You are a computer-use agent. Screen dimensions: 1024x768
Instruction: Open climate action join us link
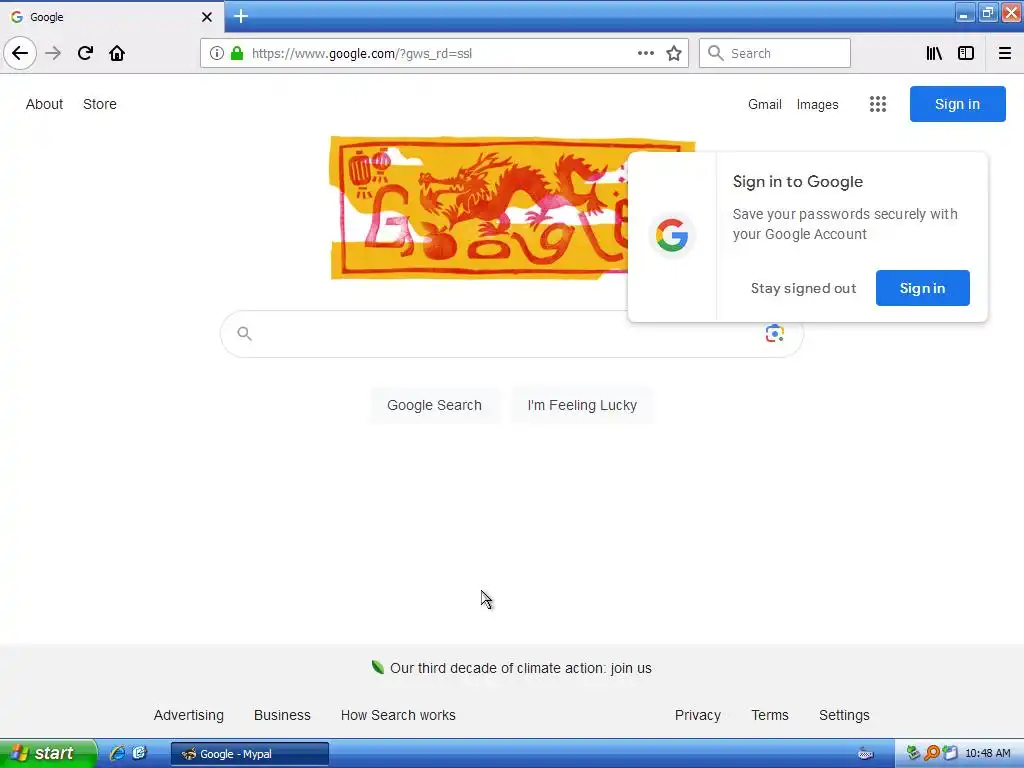tap(520, 668)
